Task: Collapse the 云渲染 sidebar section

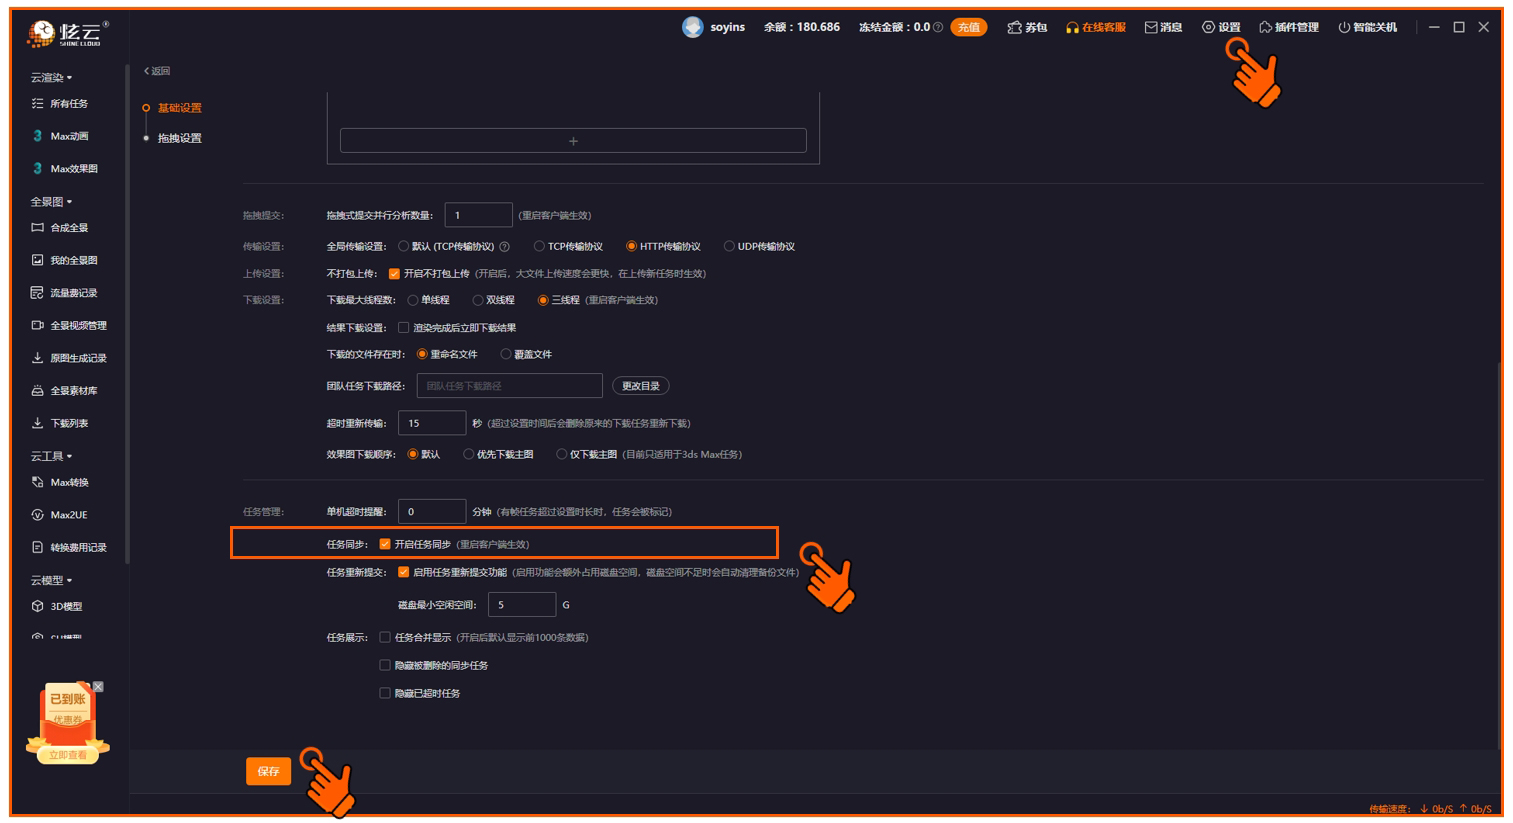Action: pos(51,77)
